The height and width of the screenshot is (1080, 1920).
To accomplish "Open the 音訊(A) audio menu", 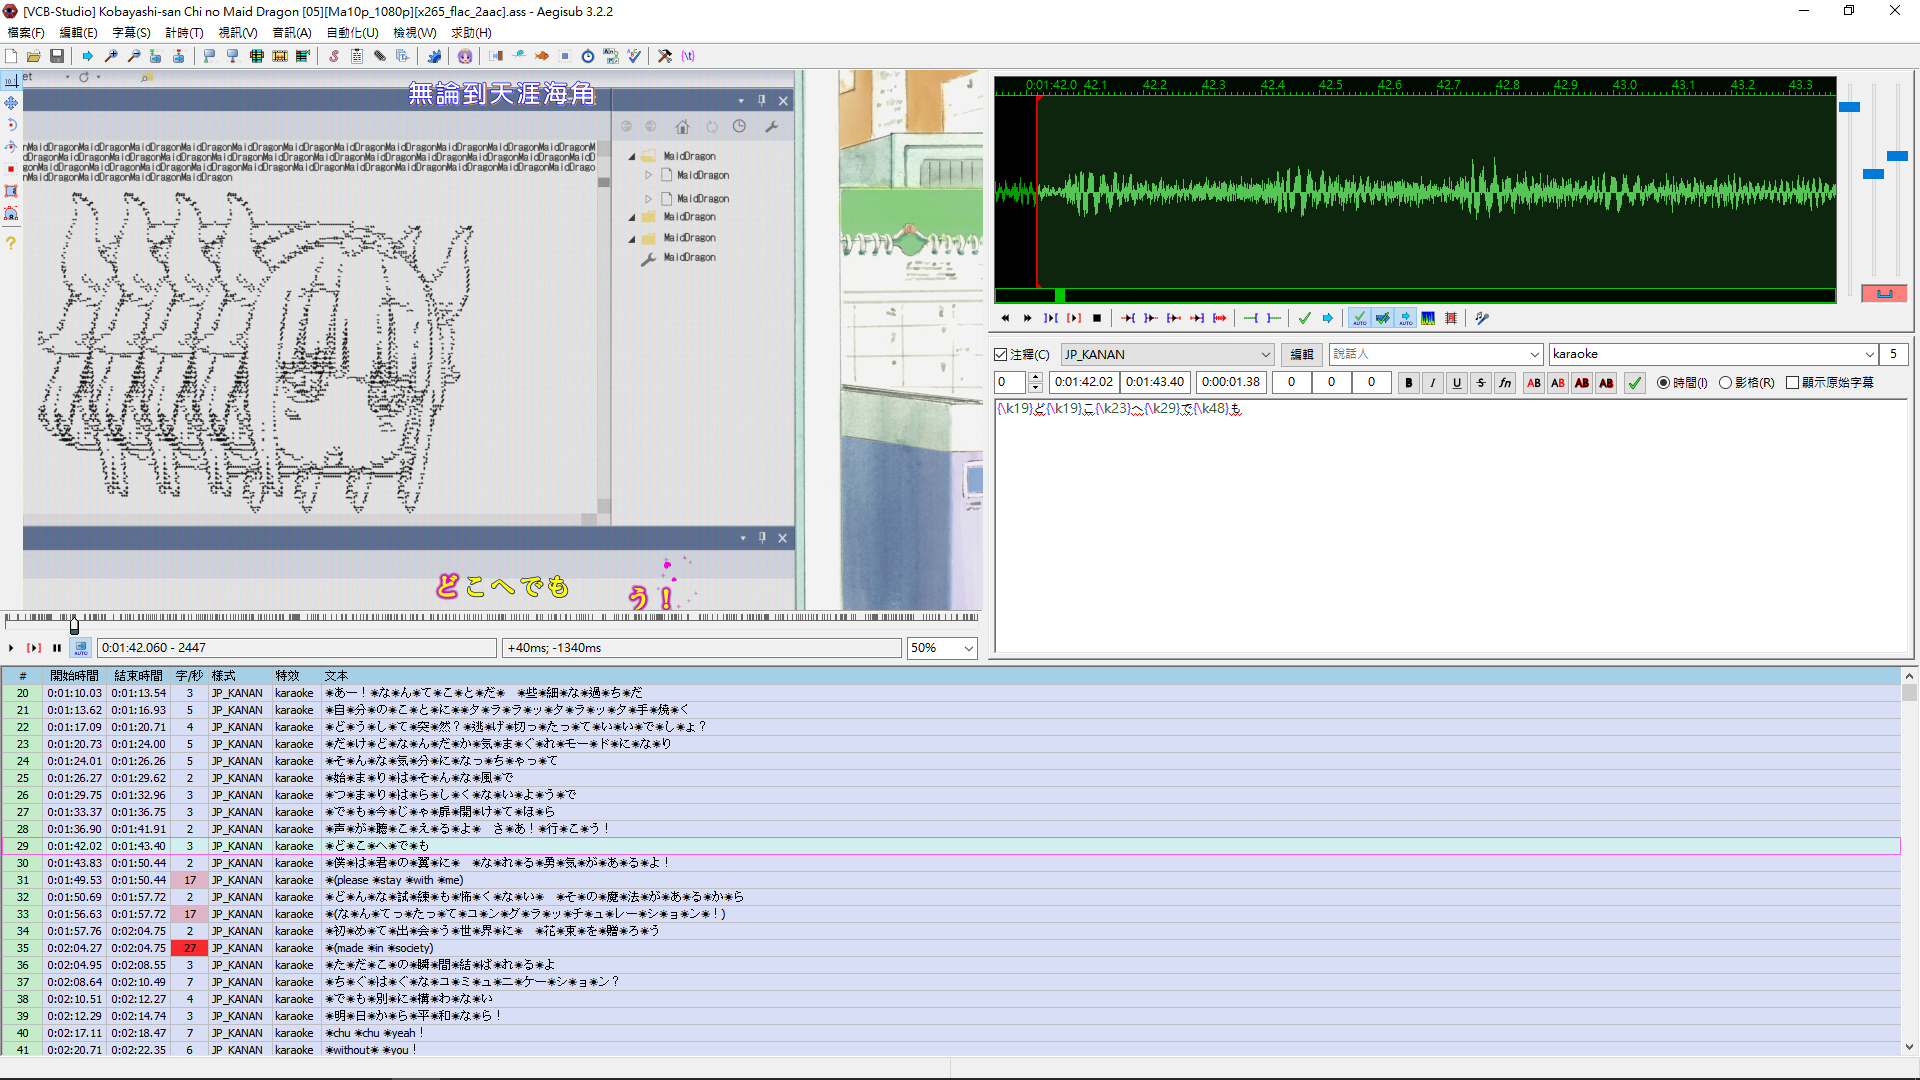I will click(x=292, y=32).
